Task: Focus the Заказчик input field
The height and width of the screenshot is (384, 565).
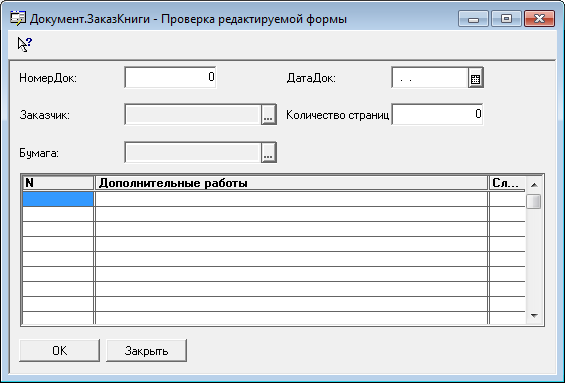Action: coord(193,115)
